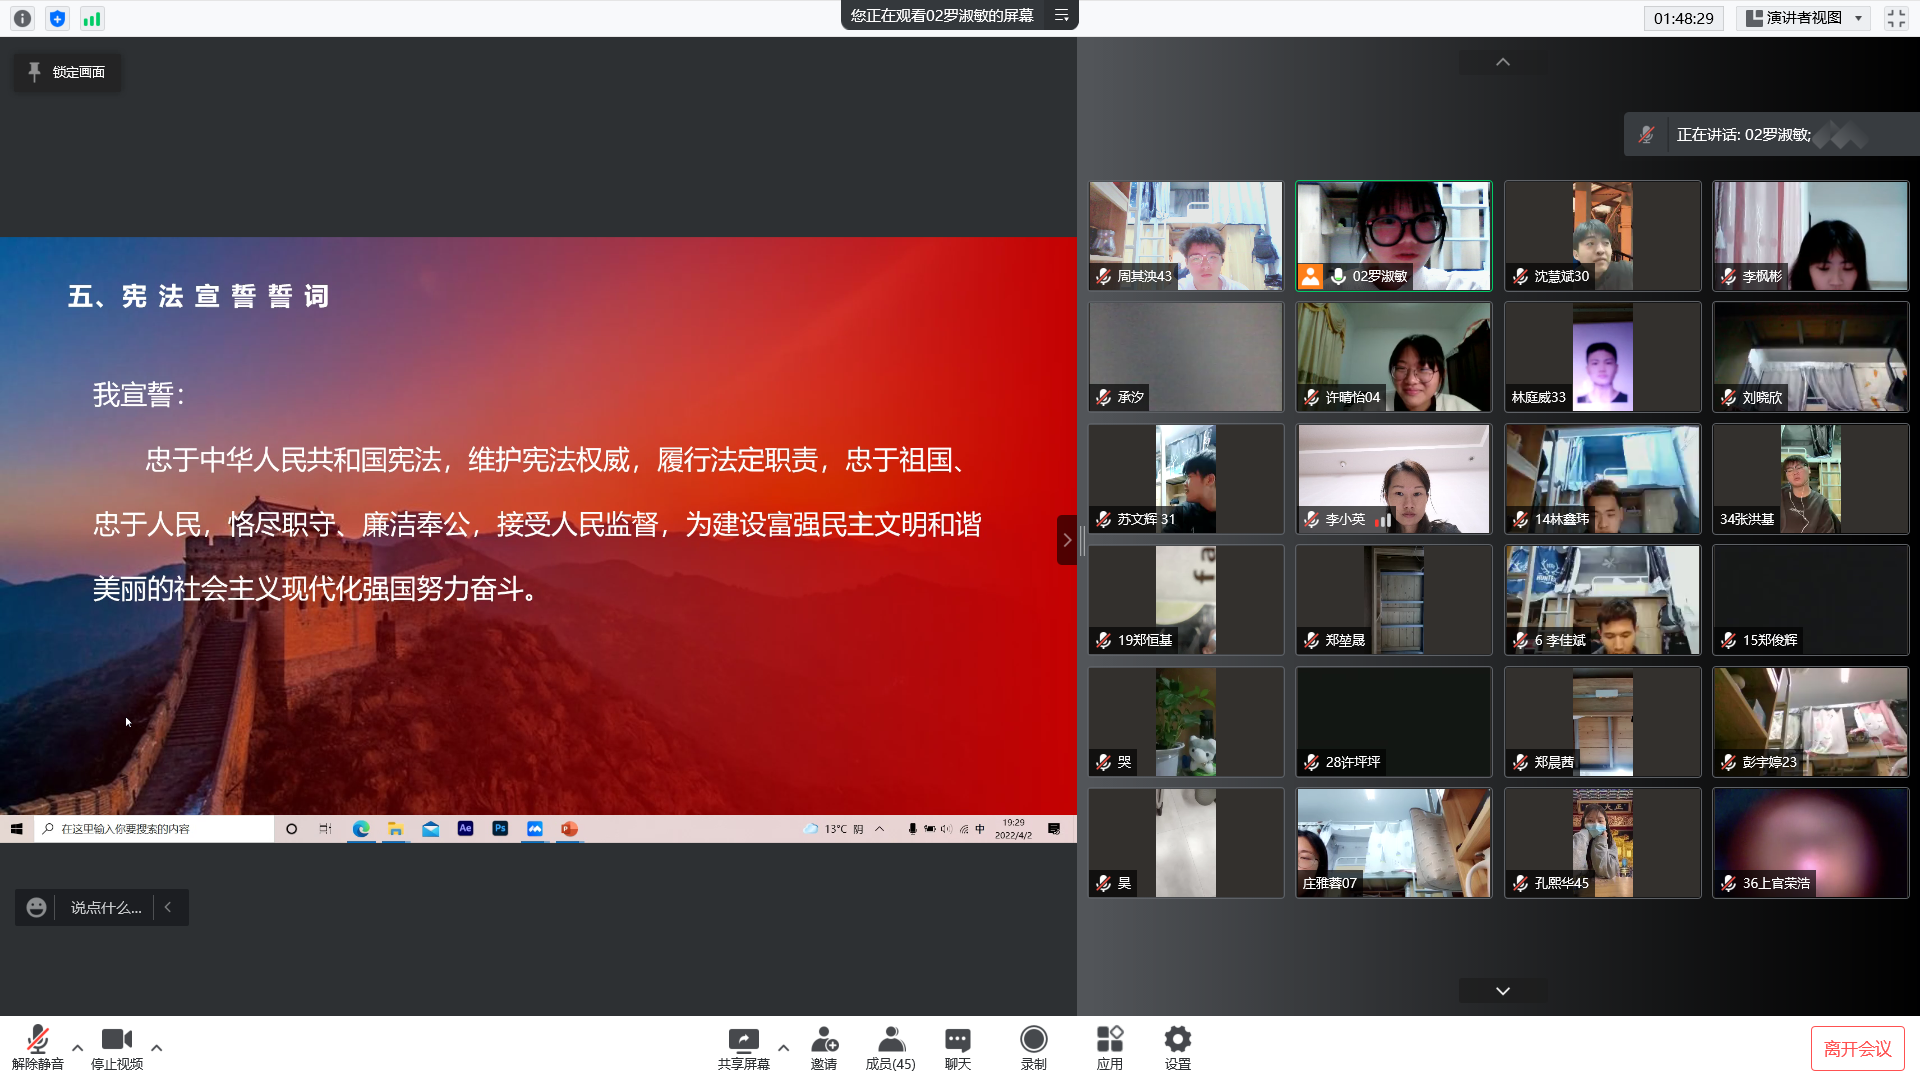The width and height of the screenshot is (1920, 1080).
Task: Open the 演讲者视图 layout dropdown
Action: coord(1804,18)
